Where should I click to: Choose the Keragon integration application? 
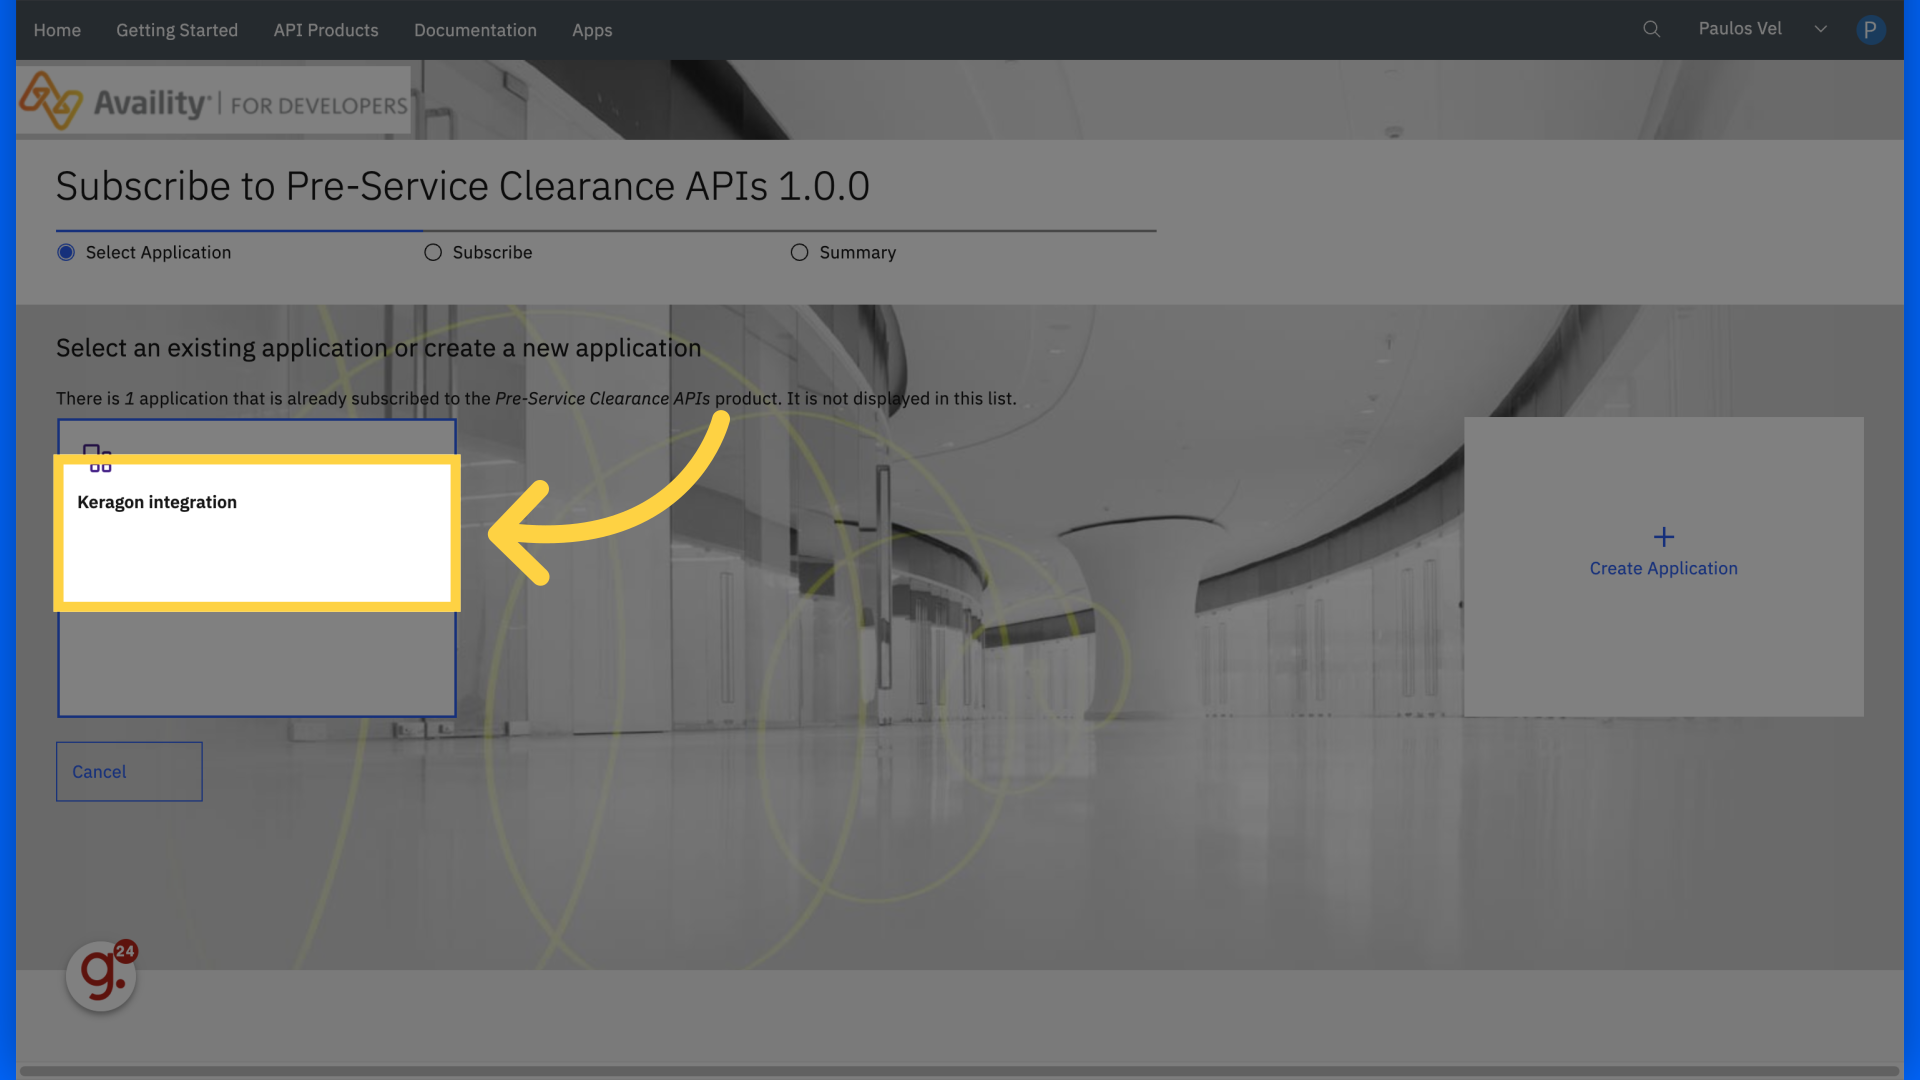(x=257, y=567)
